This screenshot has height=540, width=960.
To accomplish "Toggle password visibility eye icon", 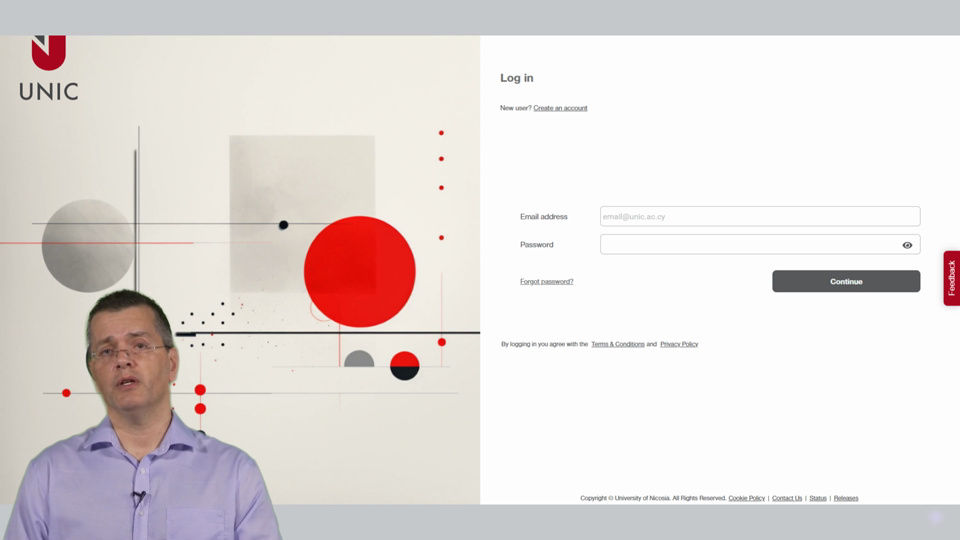I will pos(907,245).
